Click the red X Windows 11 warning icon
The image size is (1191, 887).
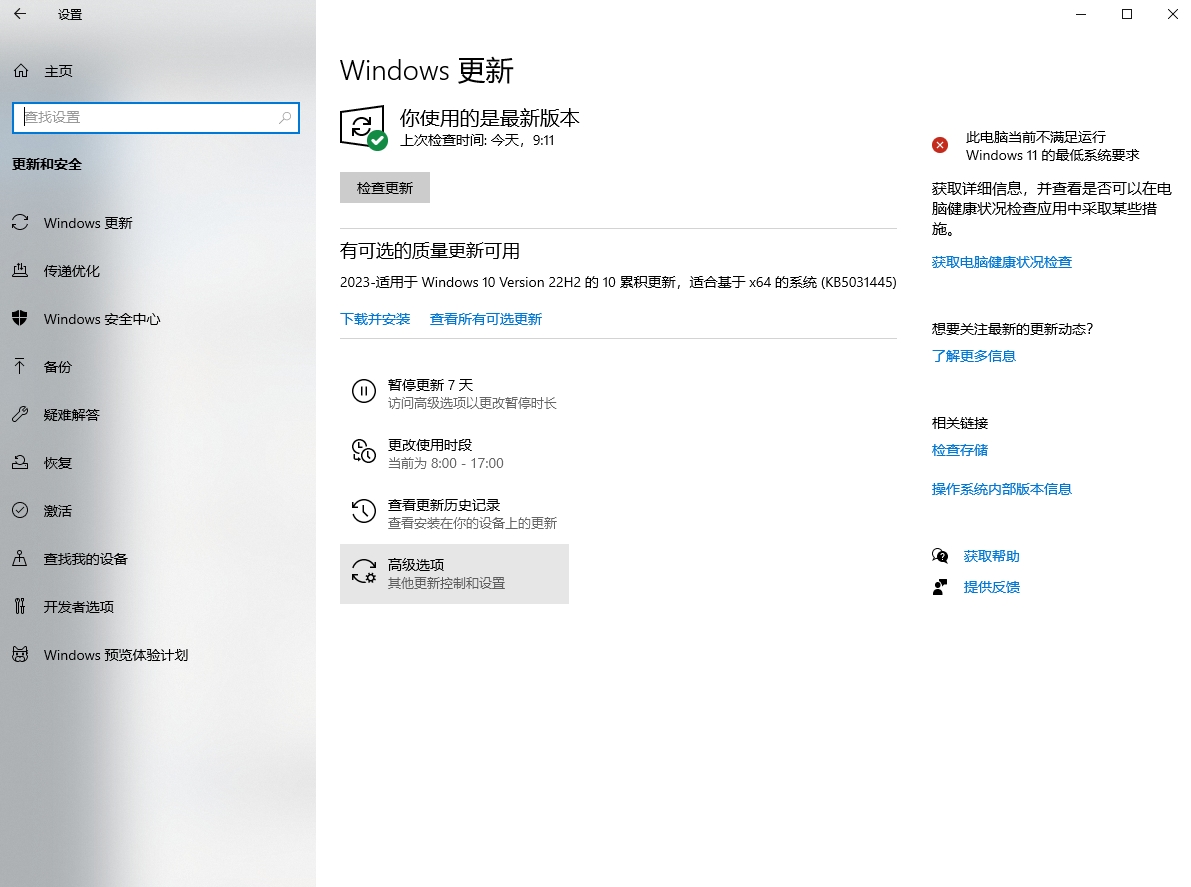(x=940, y=145)
